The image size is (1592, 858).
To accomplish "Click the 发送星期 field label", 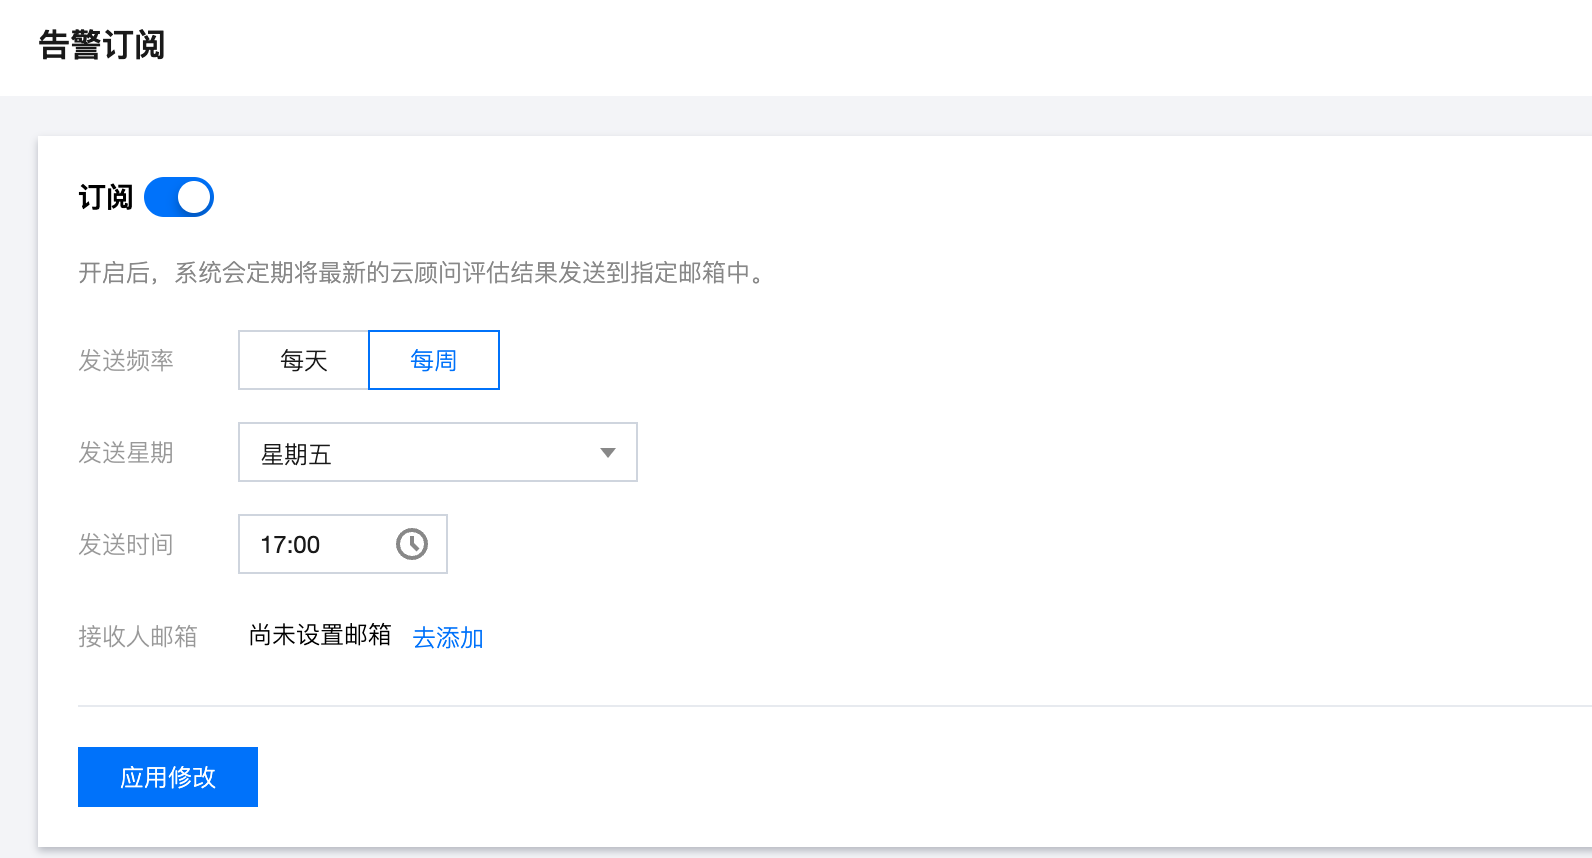I will (x=126, y=453).
